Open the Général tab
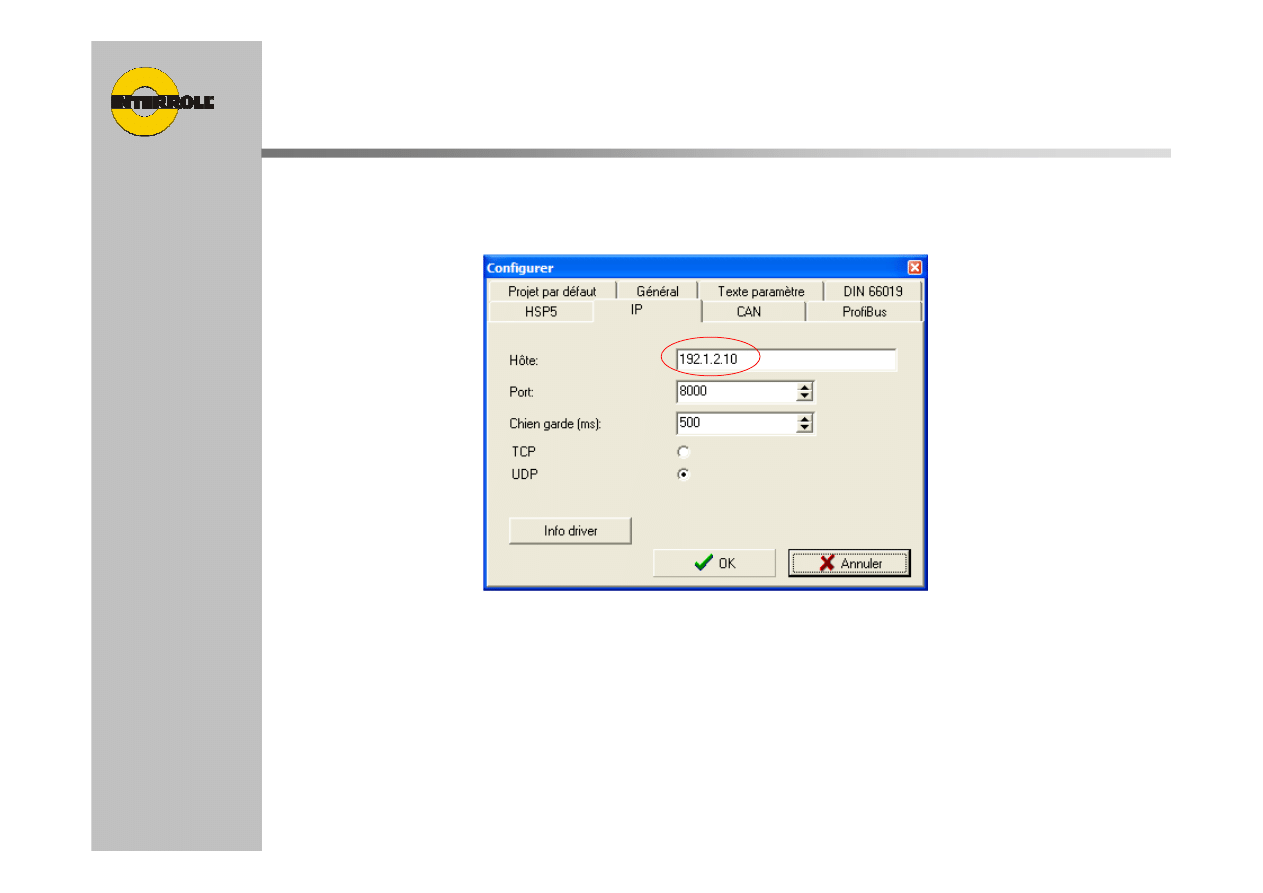Image resolution: width=1263 pixels, height=893 pixels. point(657,292)
